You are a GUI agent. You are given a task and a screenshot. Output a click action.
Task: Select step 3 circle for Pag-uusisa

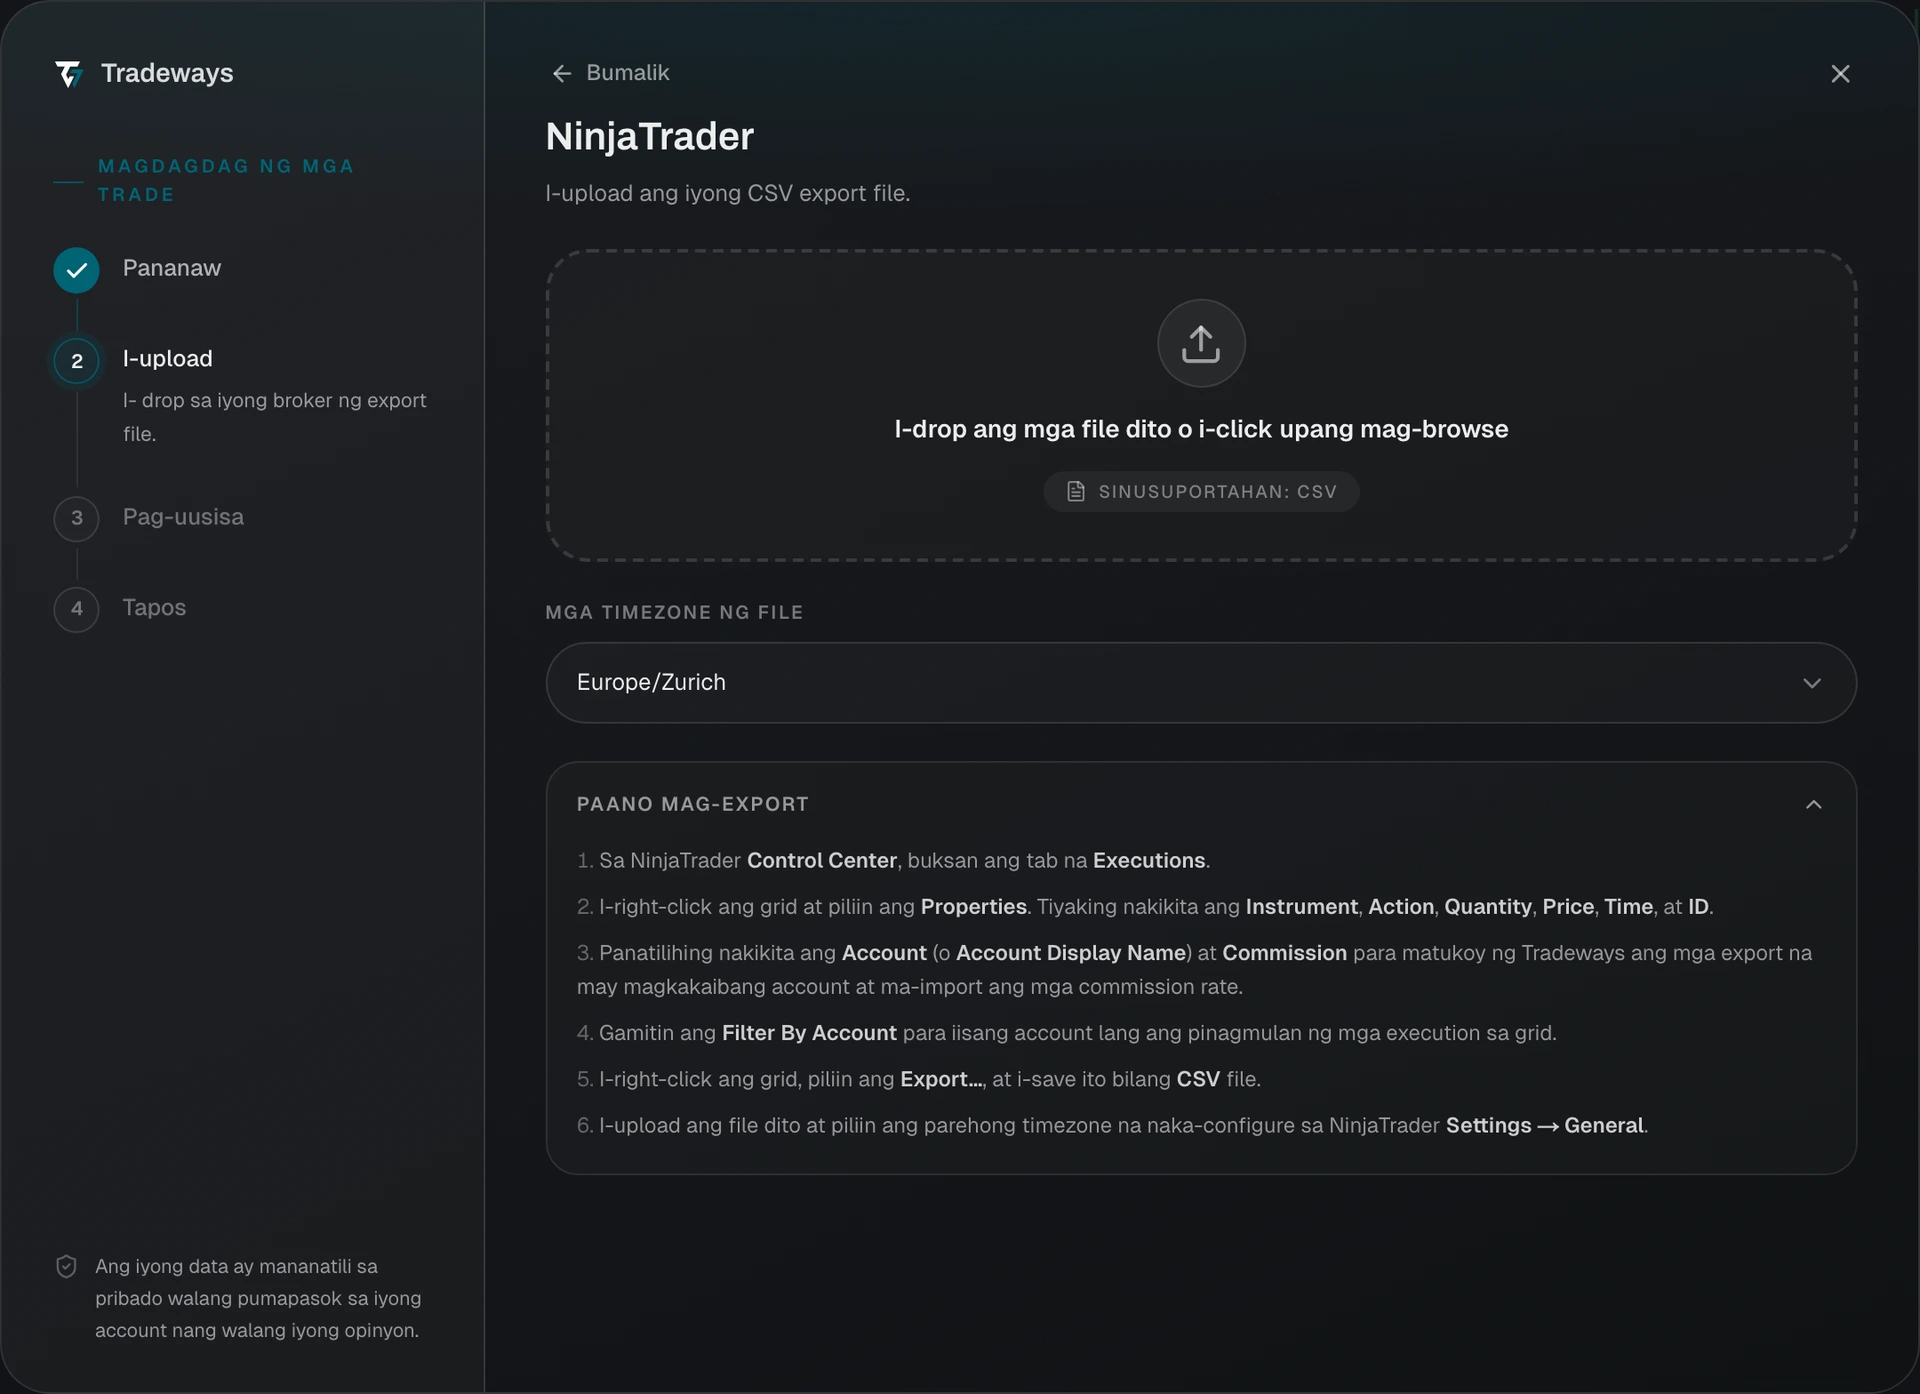point(77,518)
